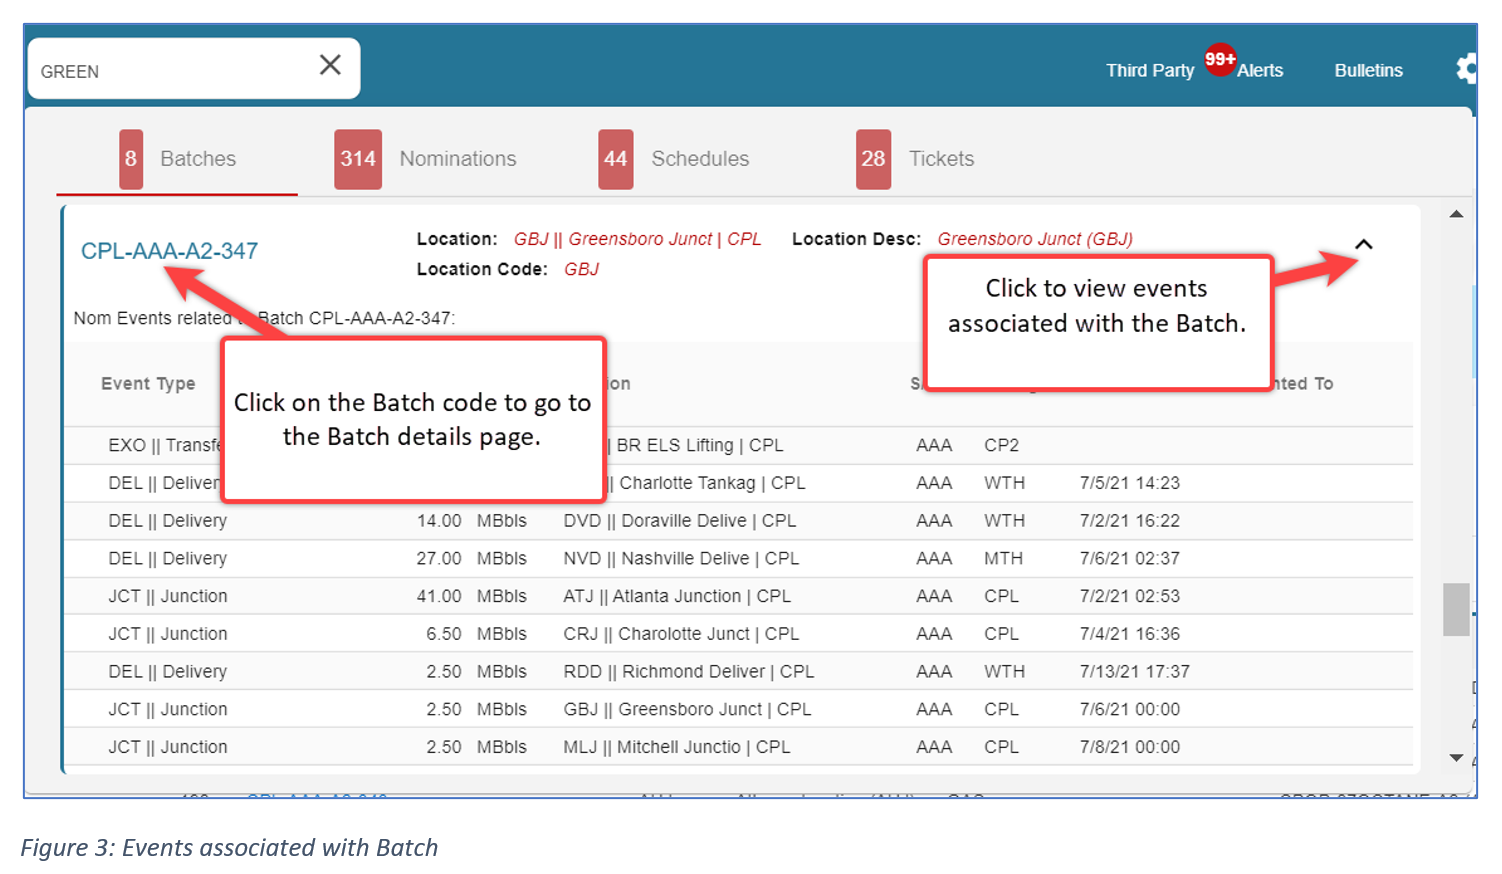Screen dimensions: 1502x874
Task: Open batch CPL-AAA-A2-347 details link
Action: 169,251
